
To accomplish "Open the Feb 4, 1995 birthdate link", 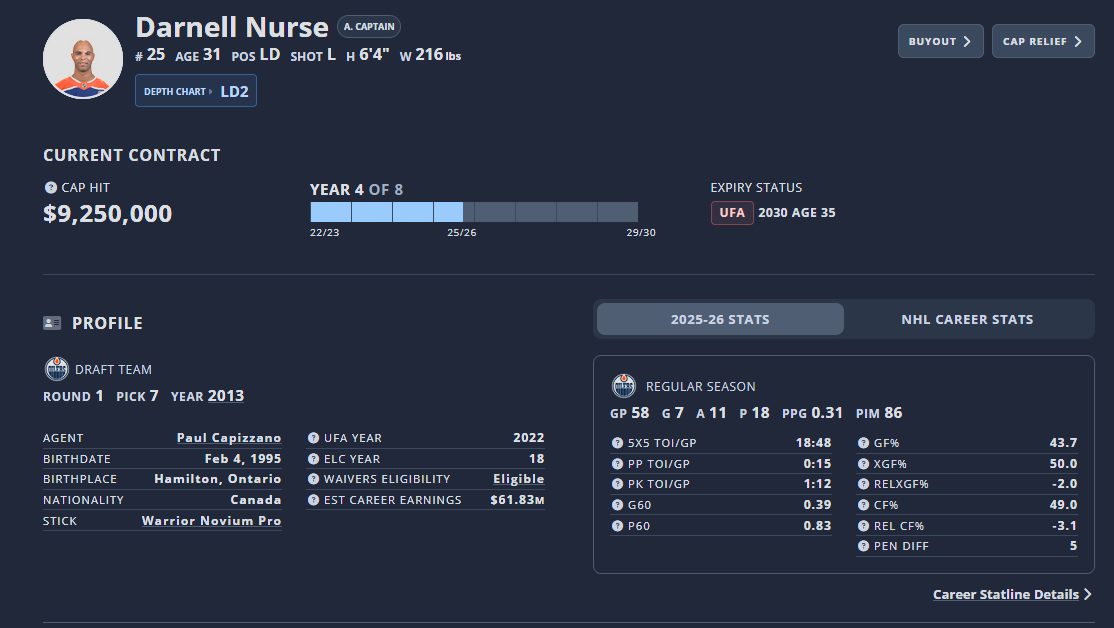I will click(243, 459).
